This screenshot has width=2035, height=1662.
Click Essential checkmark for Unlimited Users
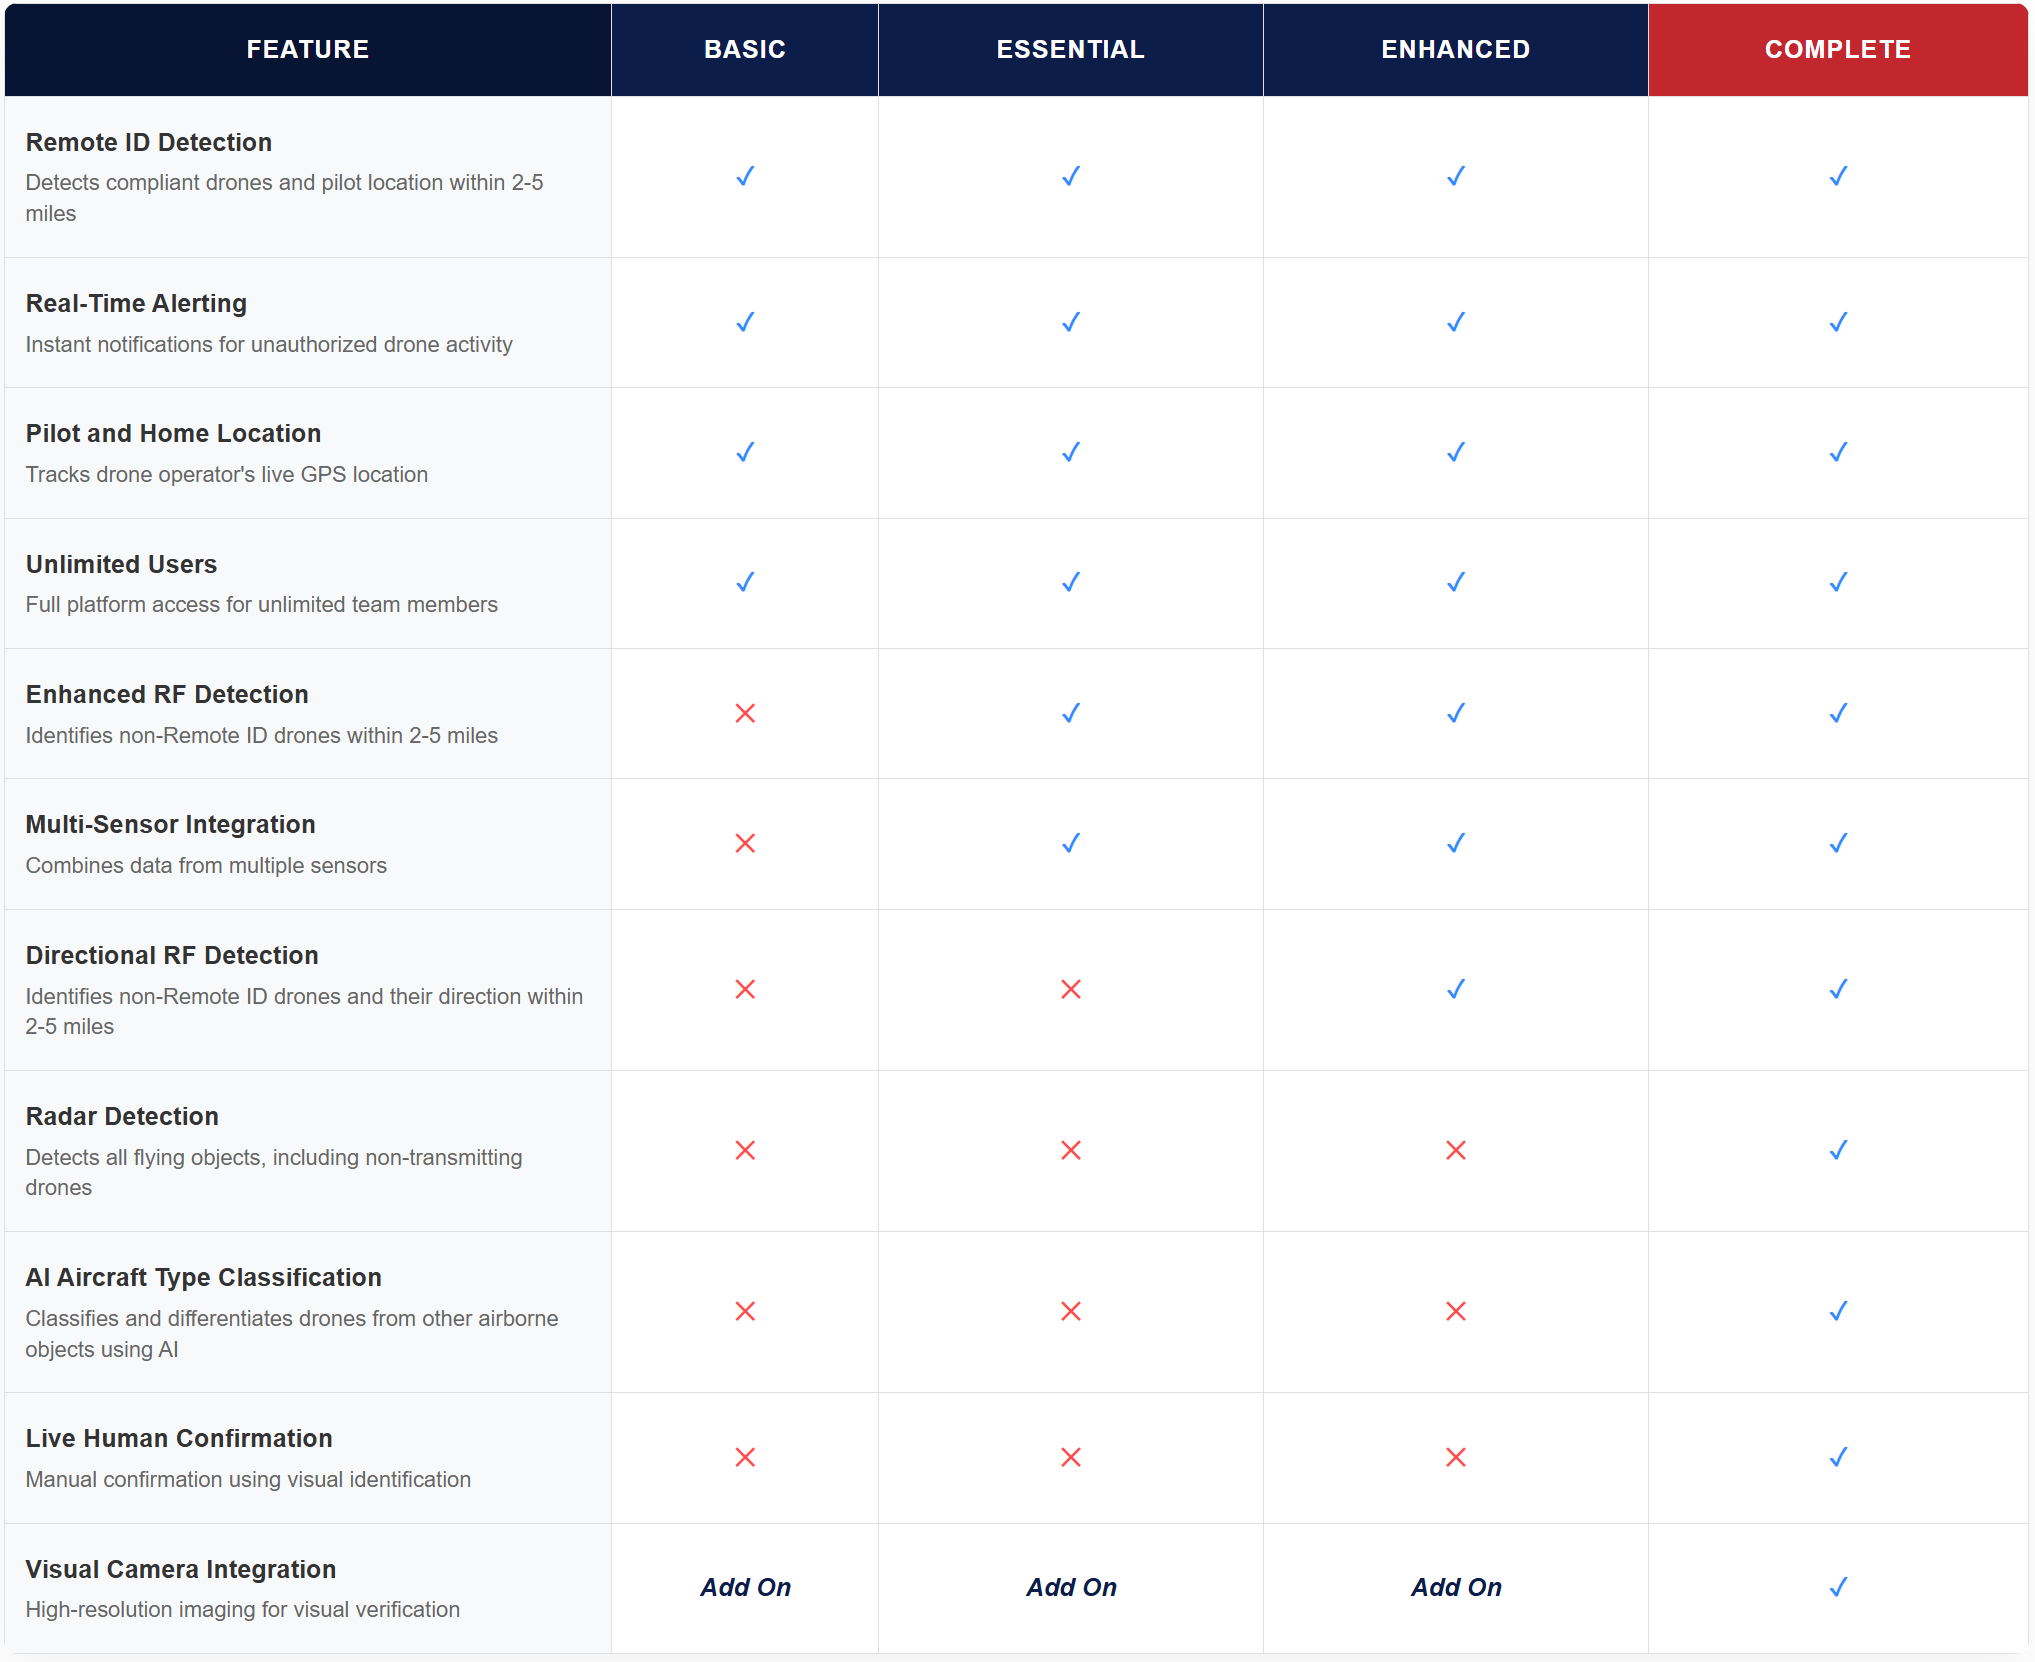1070,582
